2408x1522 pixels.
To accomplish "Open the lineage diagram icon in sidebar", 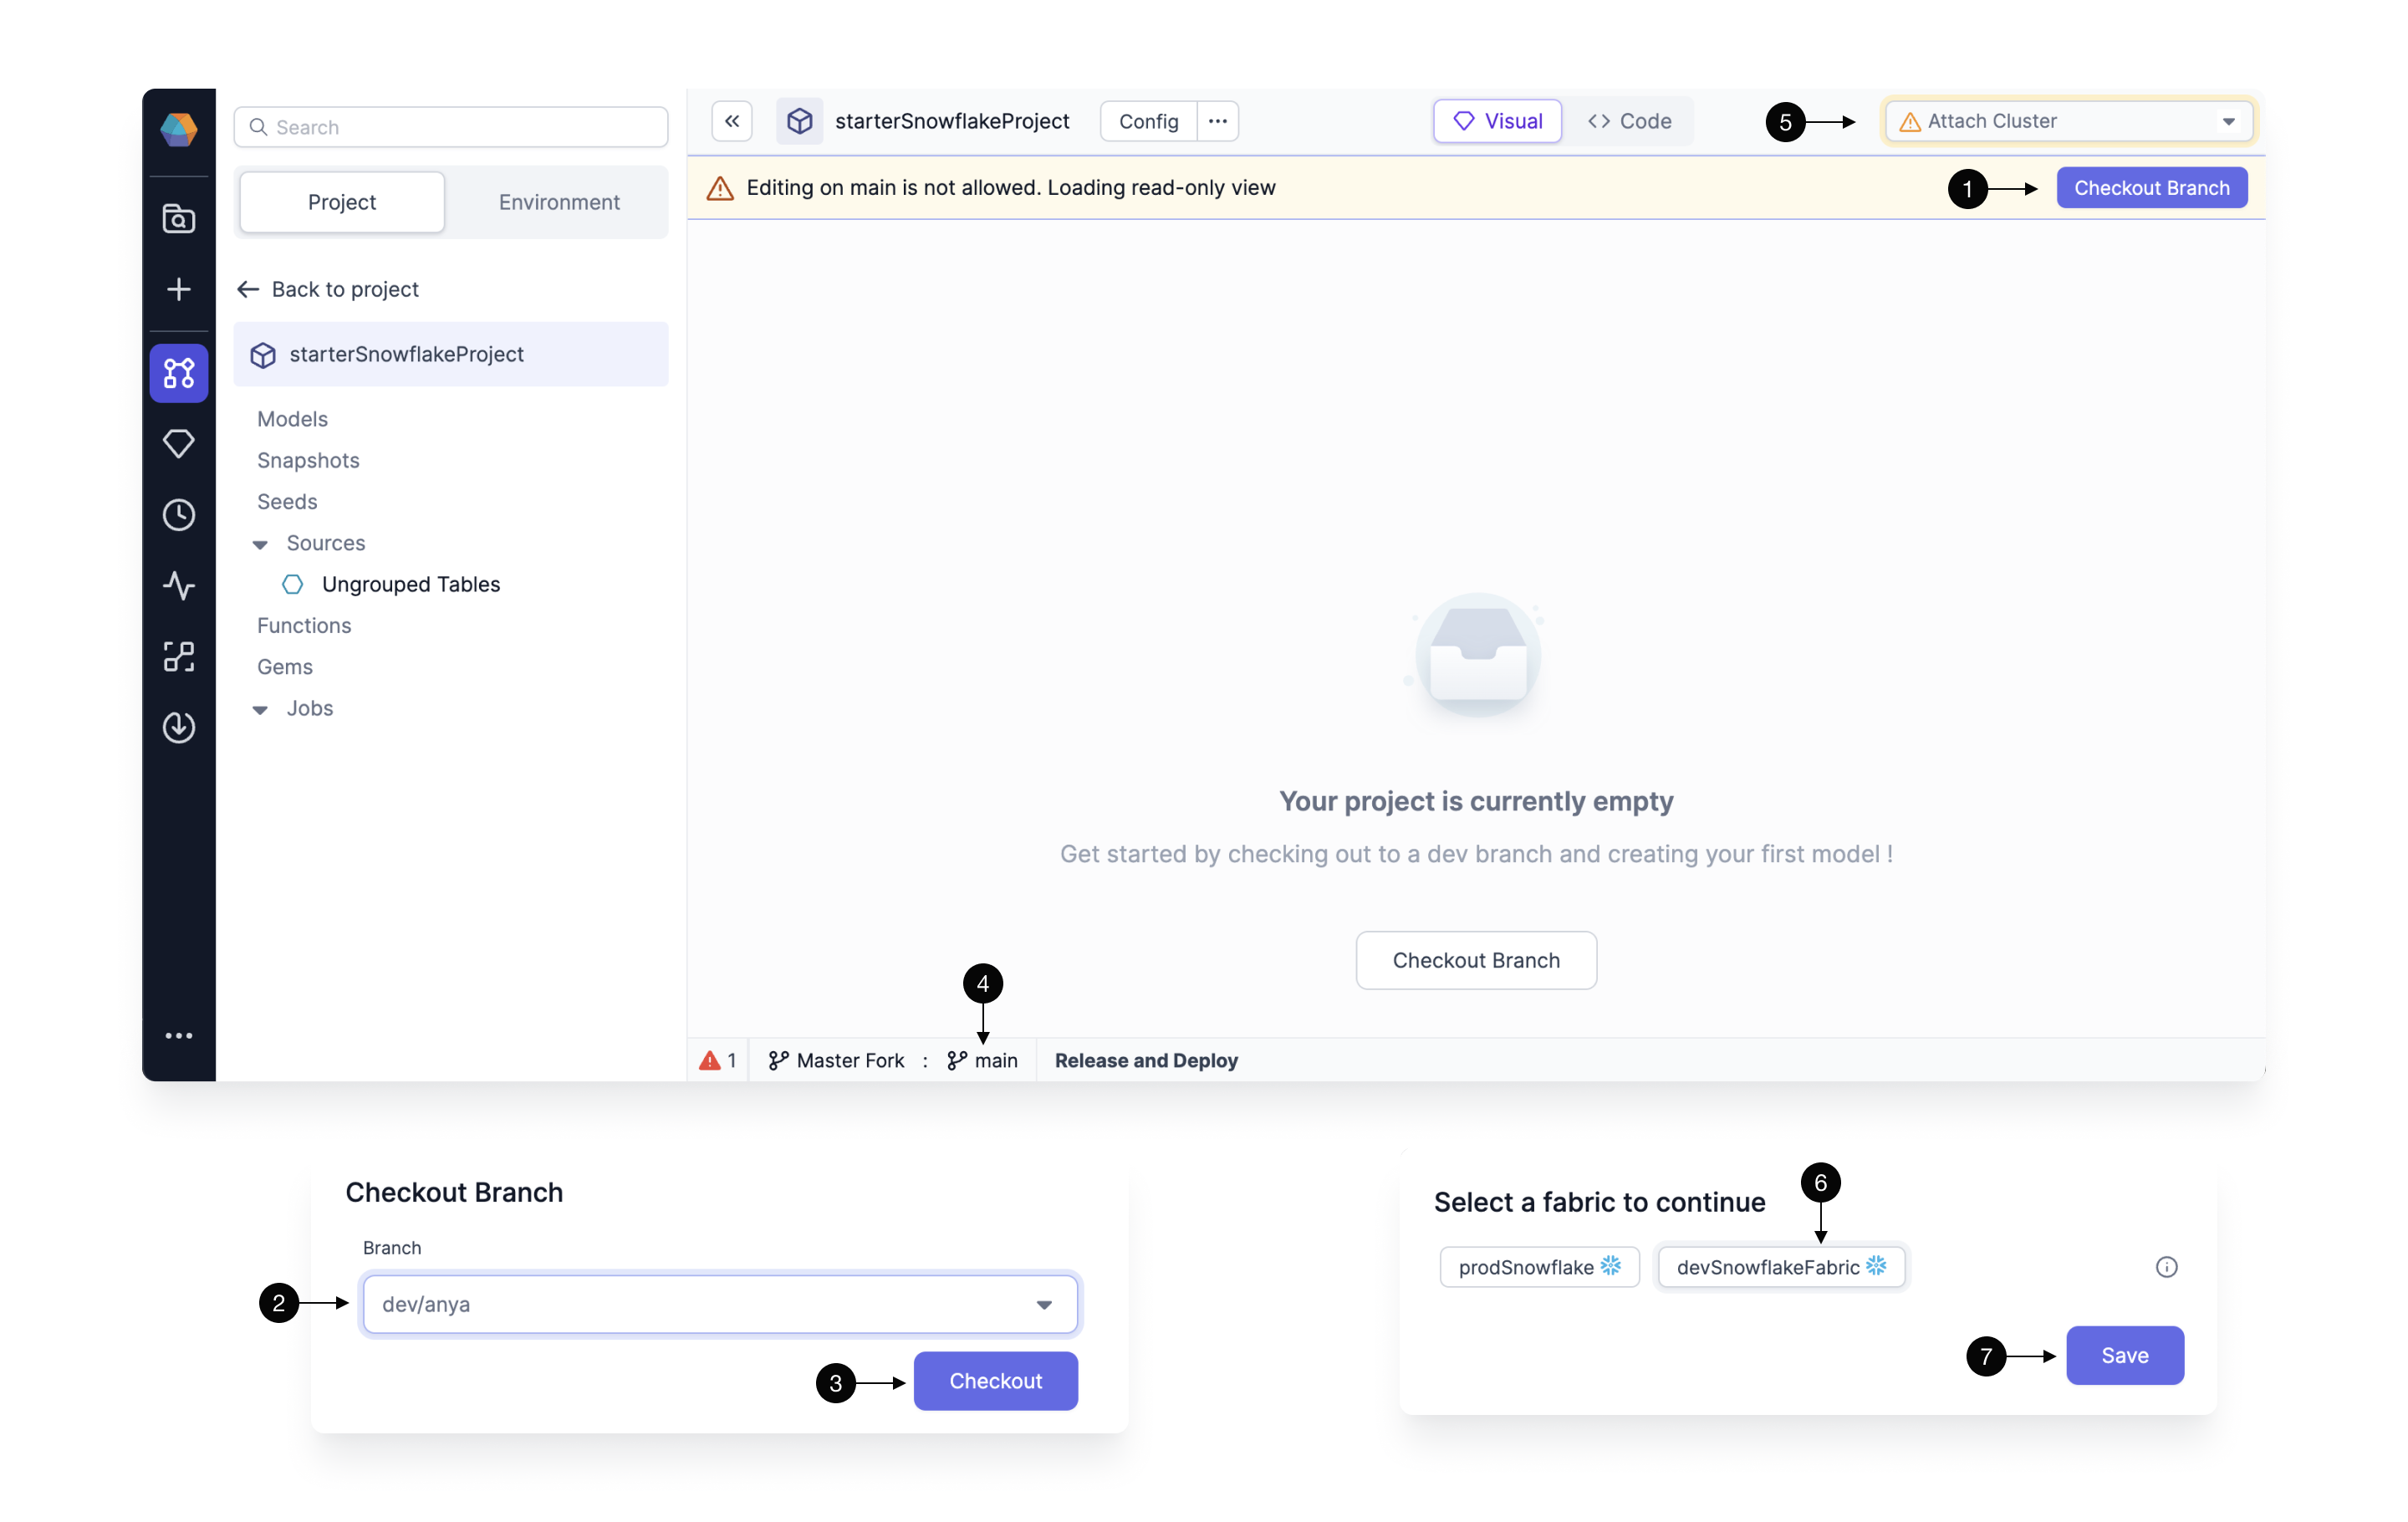I will point(179,656).
